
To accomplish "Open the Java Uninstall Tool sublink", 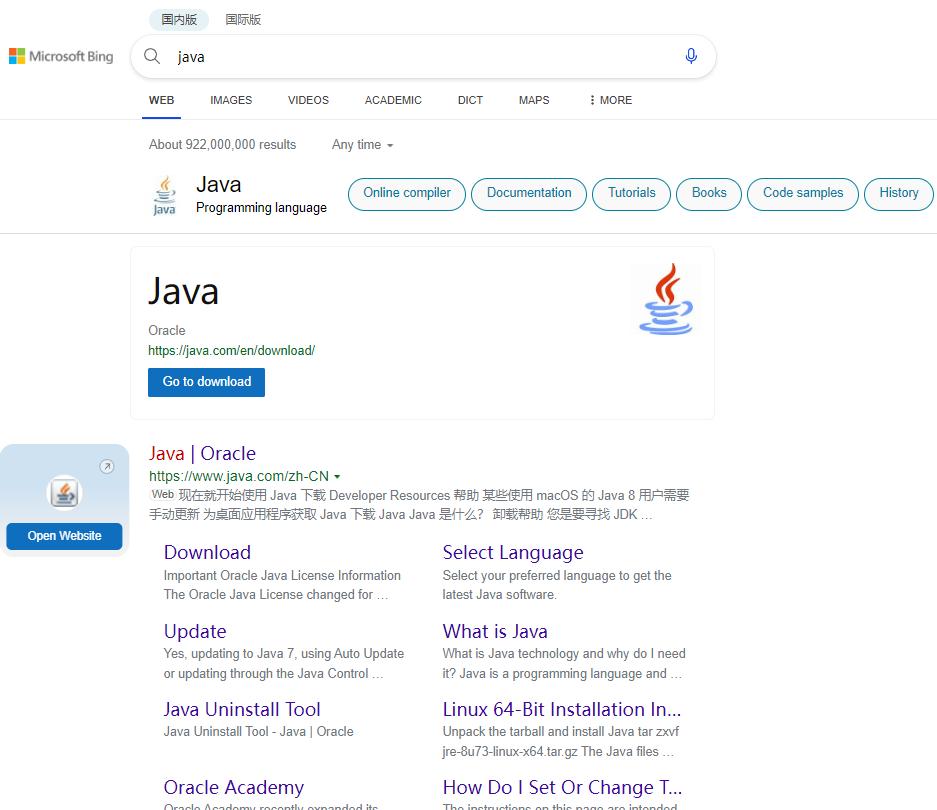I will click(242, 709).
